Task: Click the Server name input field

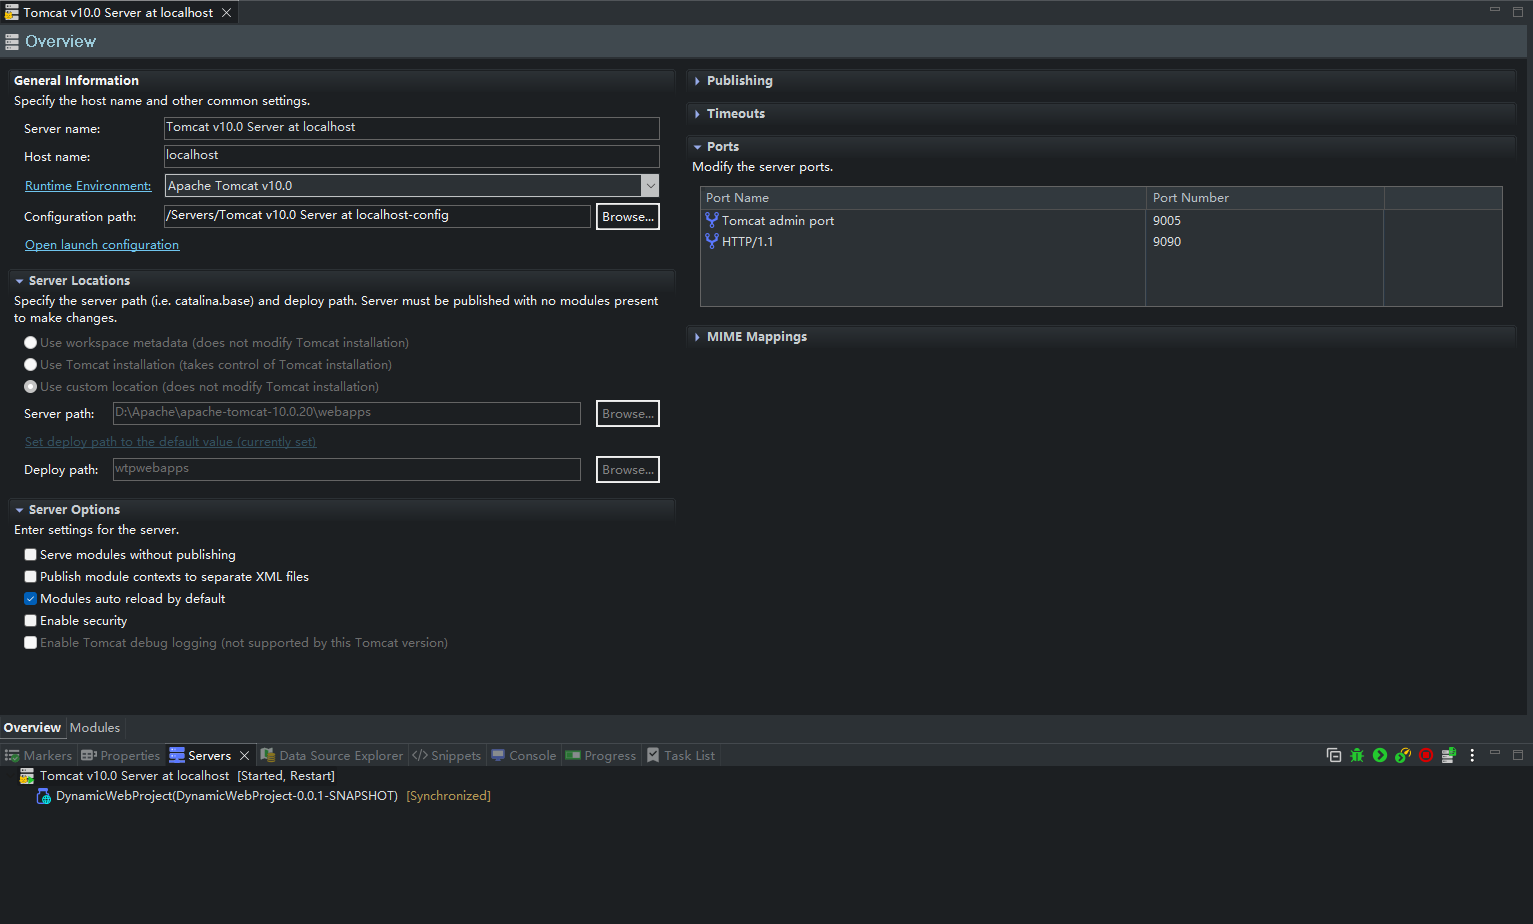Action: pyautogui.click(x=412, y=128)
